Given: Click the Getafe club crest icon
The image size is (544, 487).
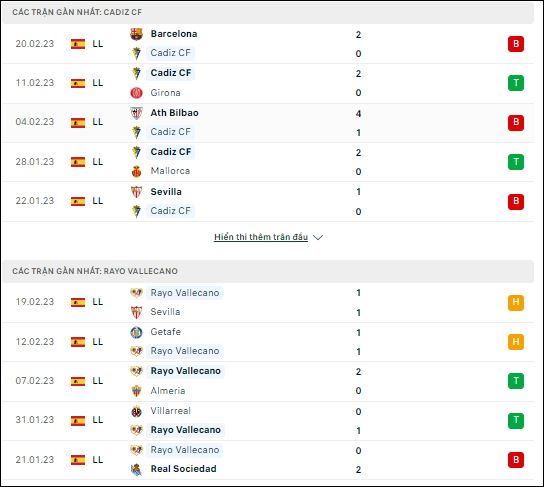Looking at the screenshot, I should [x=136, y=332].
